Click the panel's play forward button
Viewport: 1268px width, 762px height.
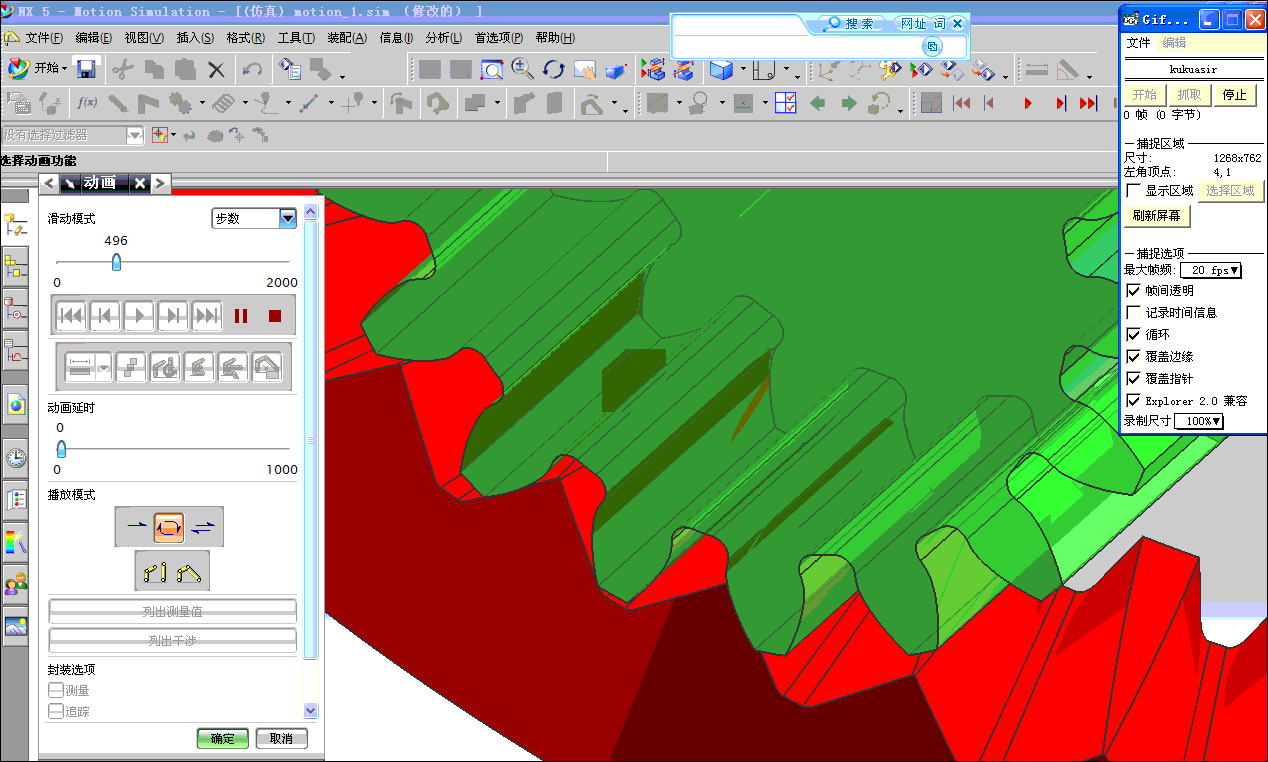click(139, 316)
